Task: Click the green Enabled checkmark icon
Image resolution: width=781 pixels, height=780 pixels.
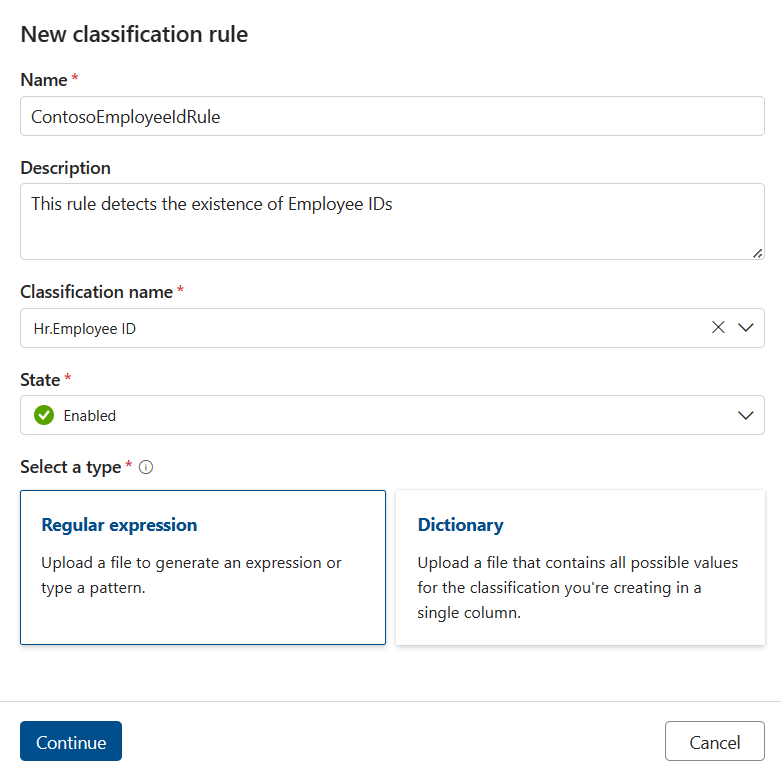Action: pyautogui.click(x=44, y=415)
